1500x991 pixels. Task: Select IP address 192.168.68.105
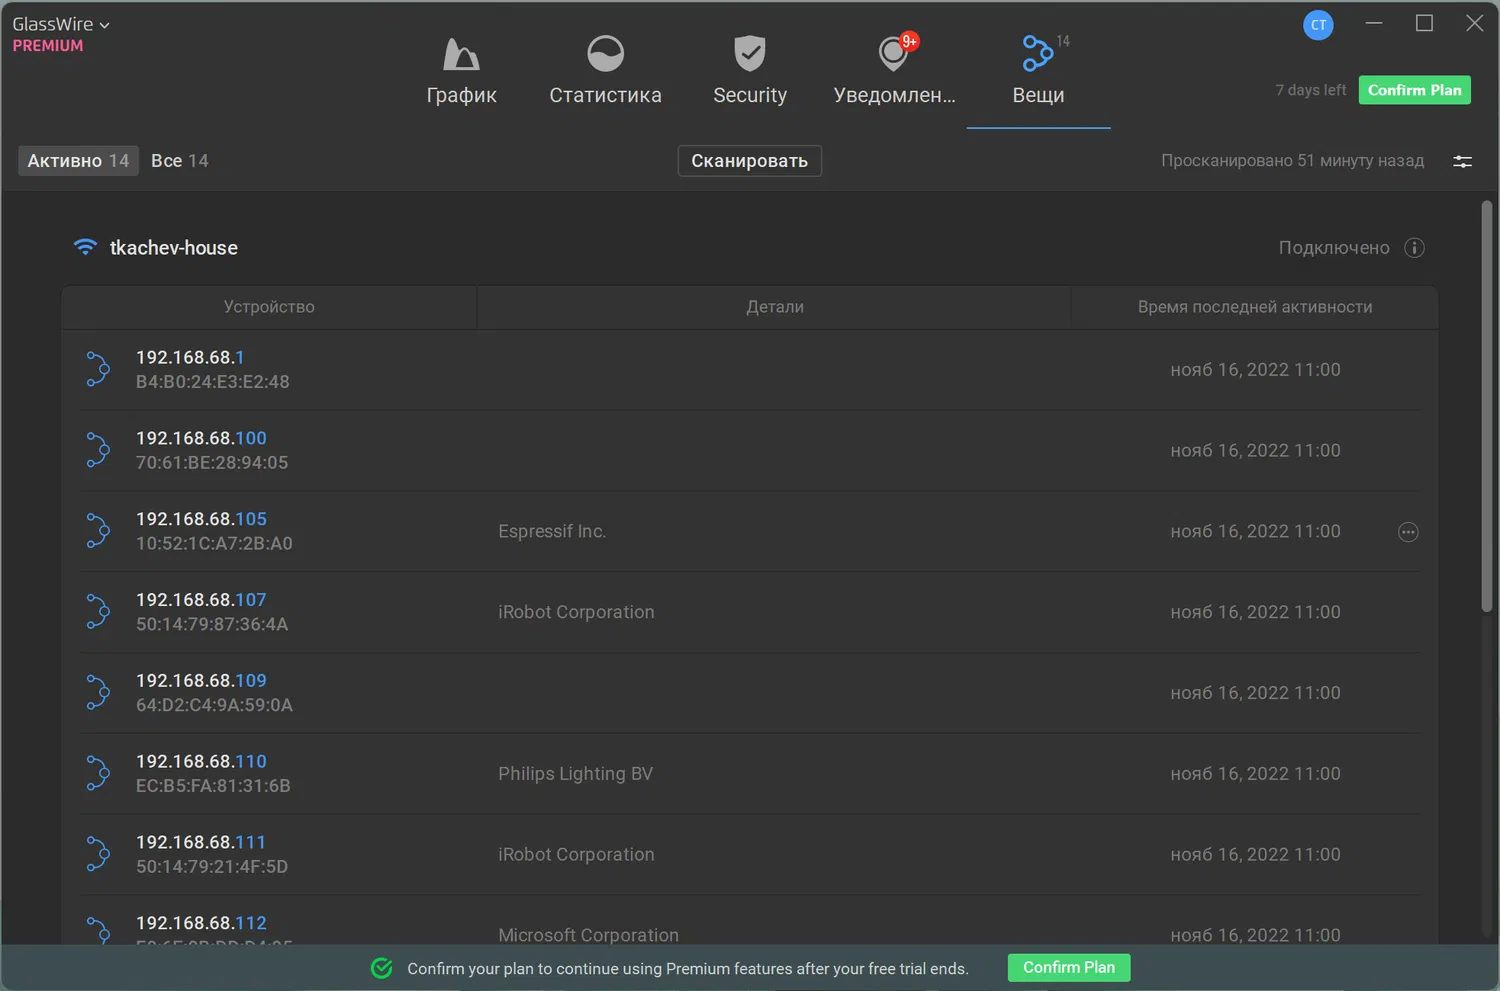[201, 519]
